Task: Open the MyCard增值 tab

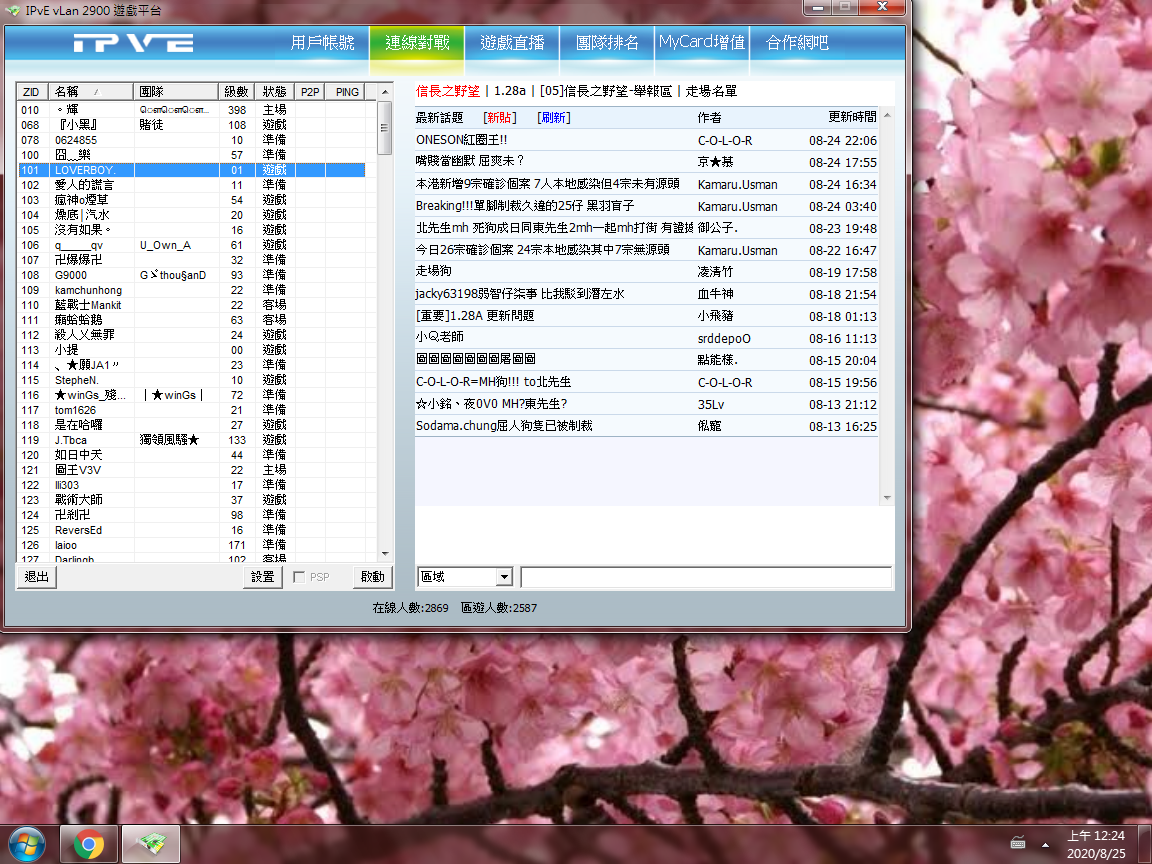Action: [701, 43]
